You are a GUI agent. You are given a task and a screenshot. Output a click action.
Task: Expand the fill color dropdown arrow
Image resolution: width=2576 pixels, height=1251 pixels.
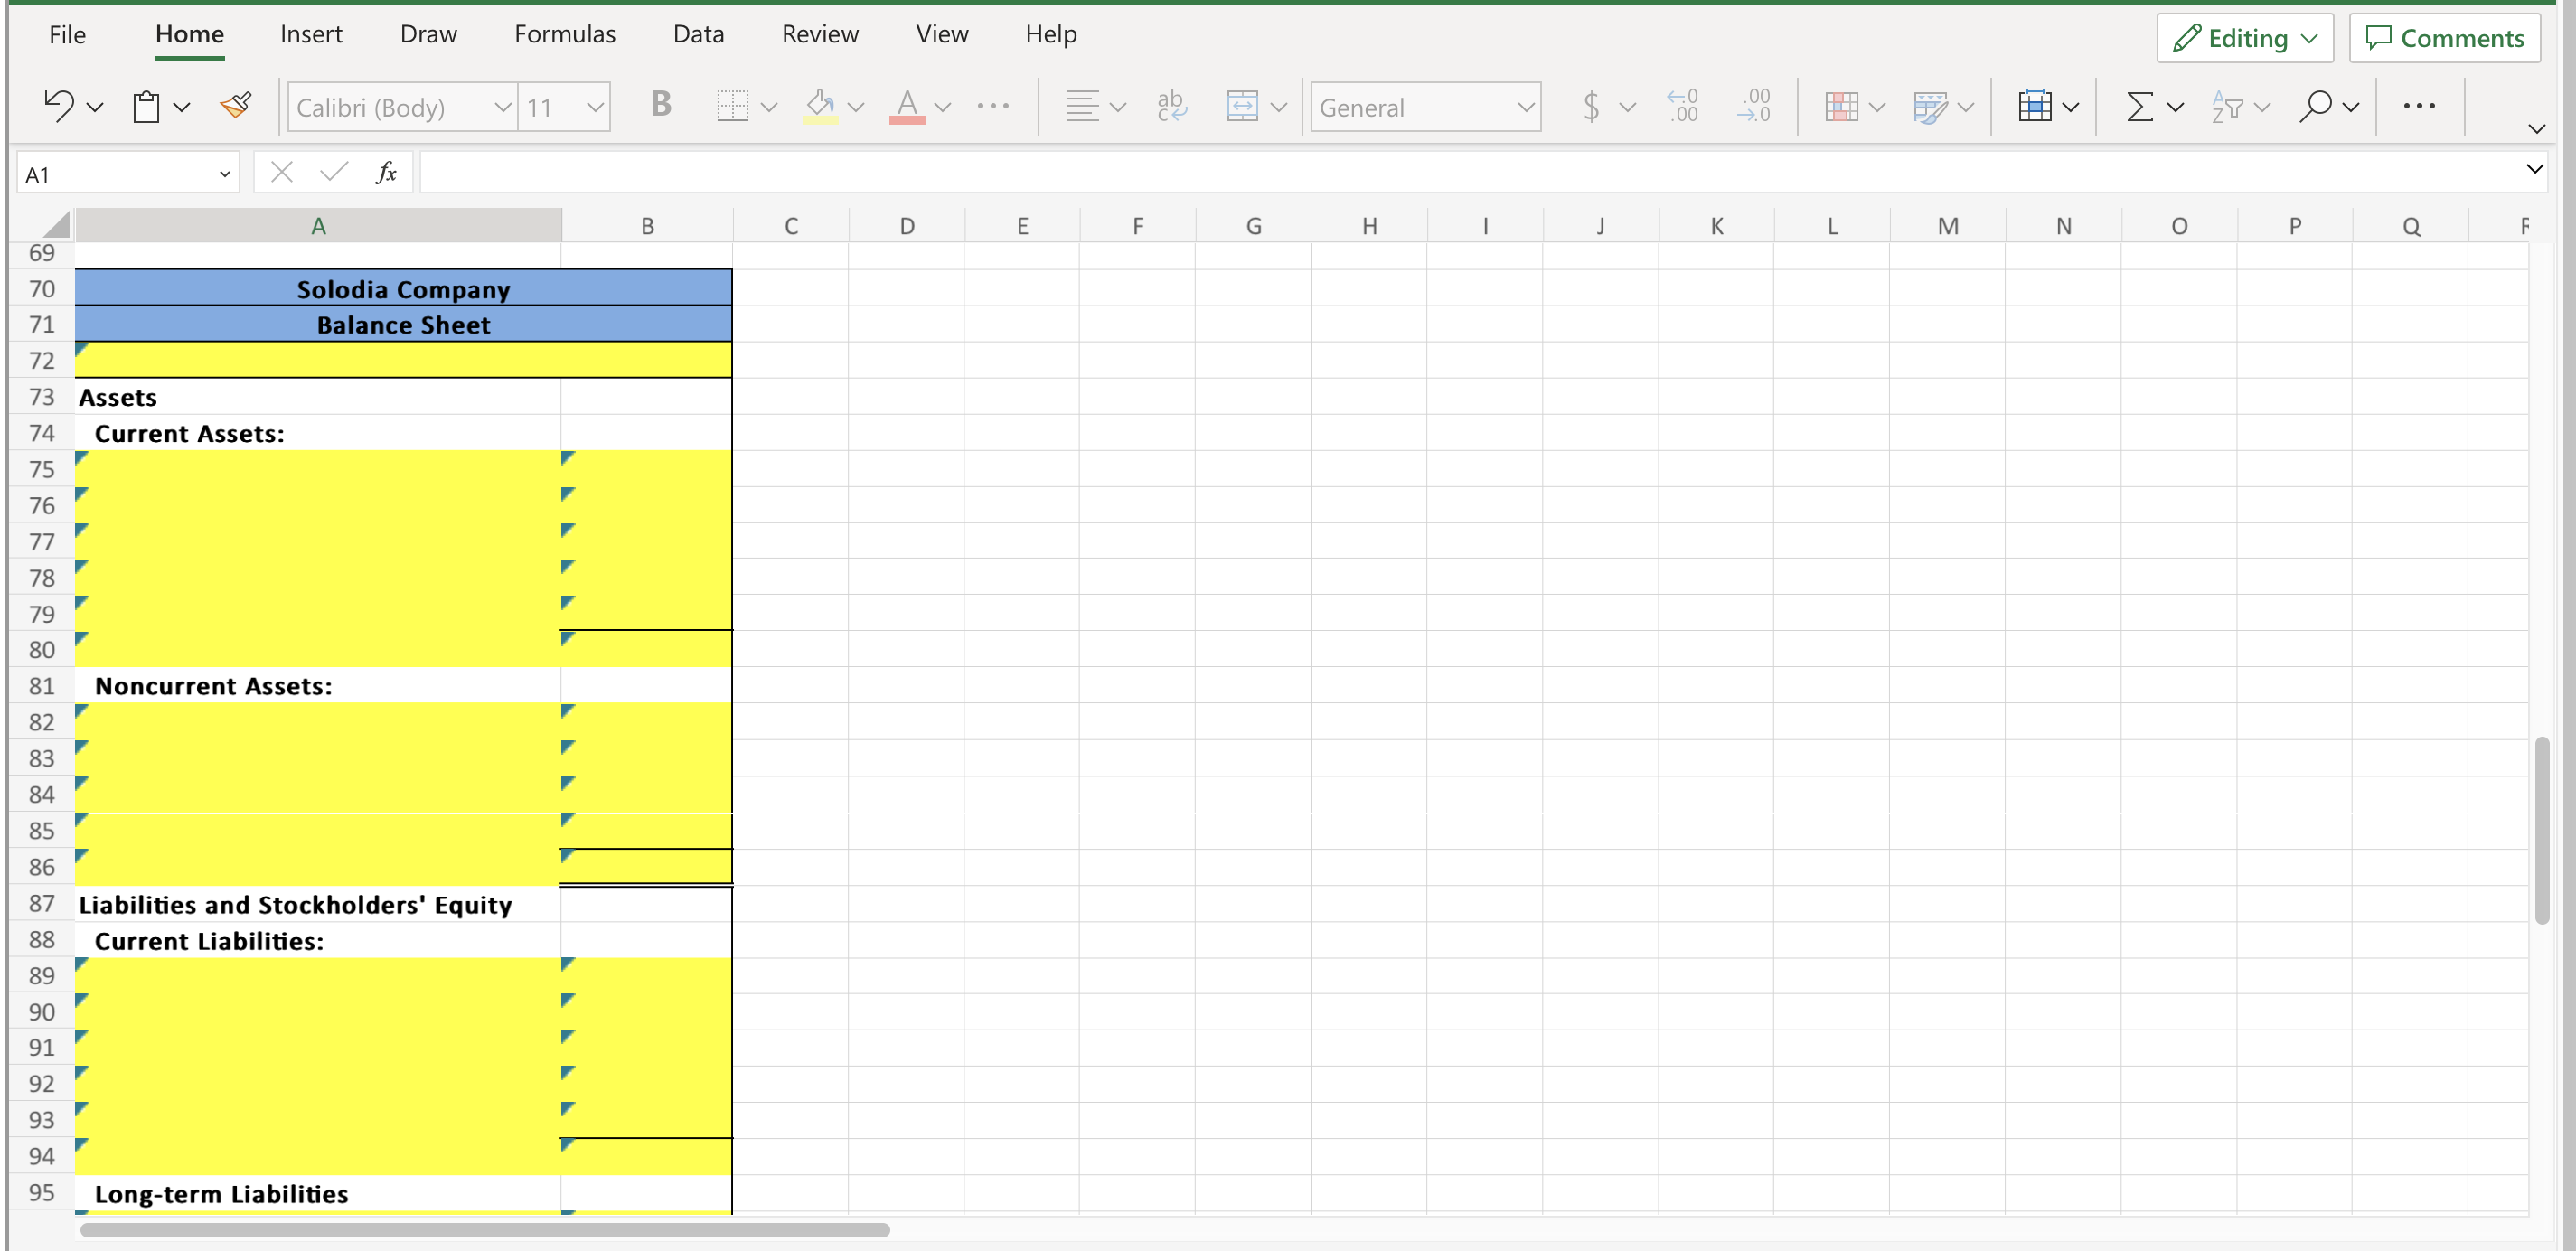click(x=857, y=107)
